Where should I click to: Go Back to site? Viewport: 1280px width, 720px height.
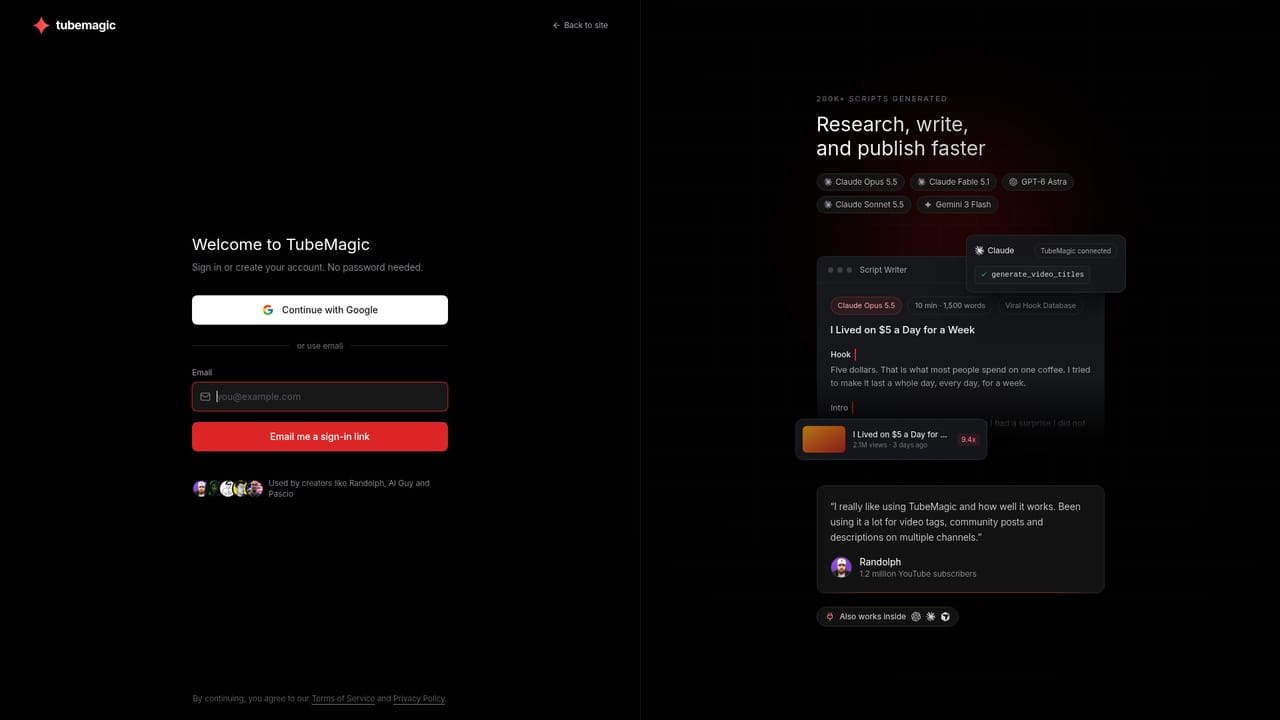[x=580, y=25]
